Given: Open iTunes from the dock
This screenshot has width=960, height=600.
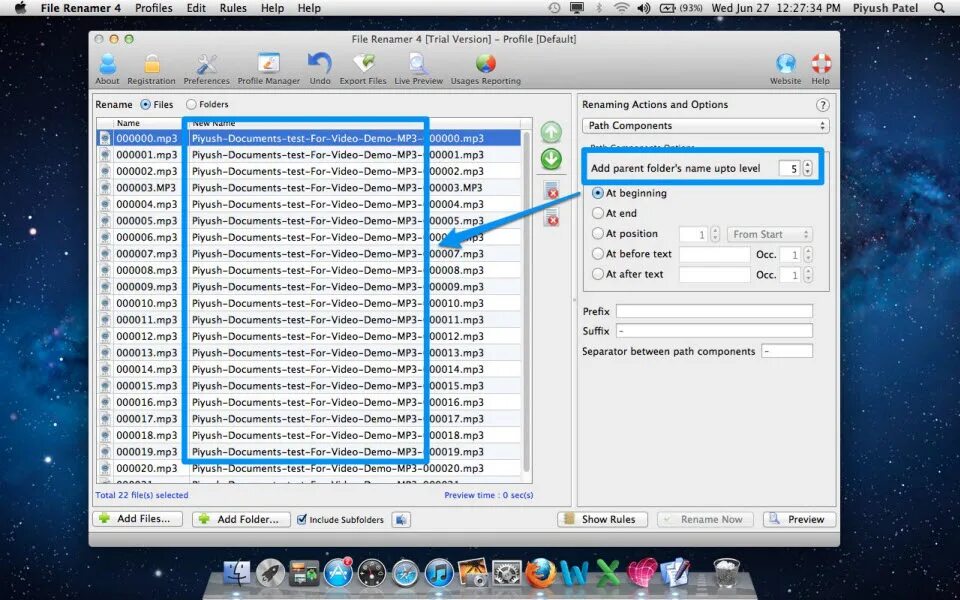Looking at the screenshot, I should [x=439, y=574].
